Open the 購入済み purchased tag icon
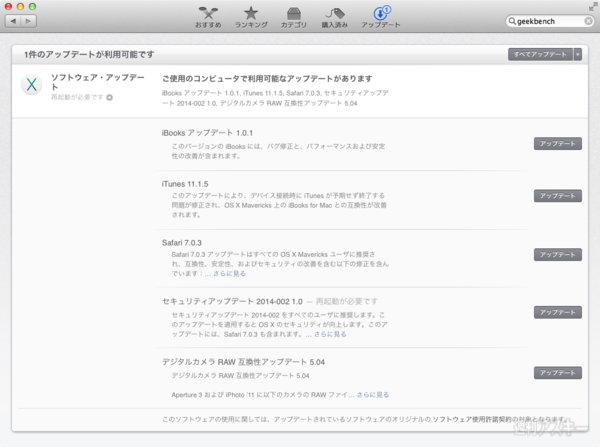The image size is (600, 447). [x=335, y=17]
